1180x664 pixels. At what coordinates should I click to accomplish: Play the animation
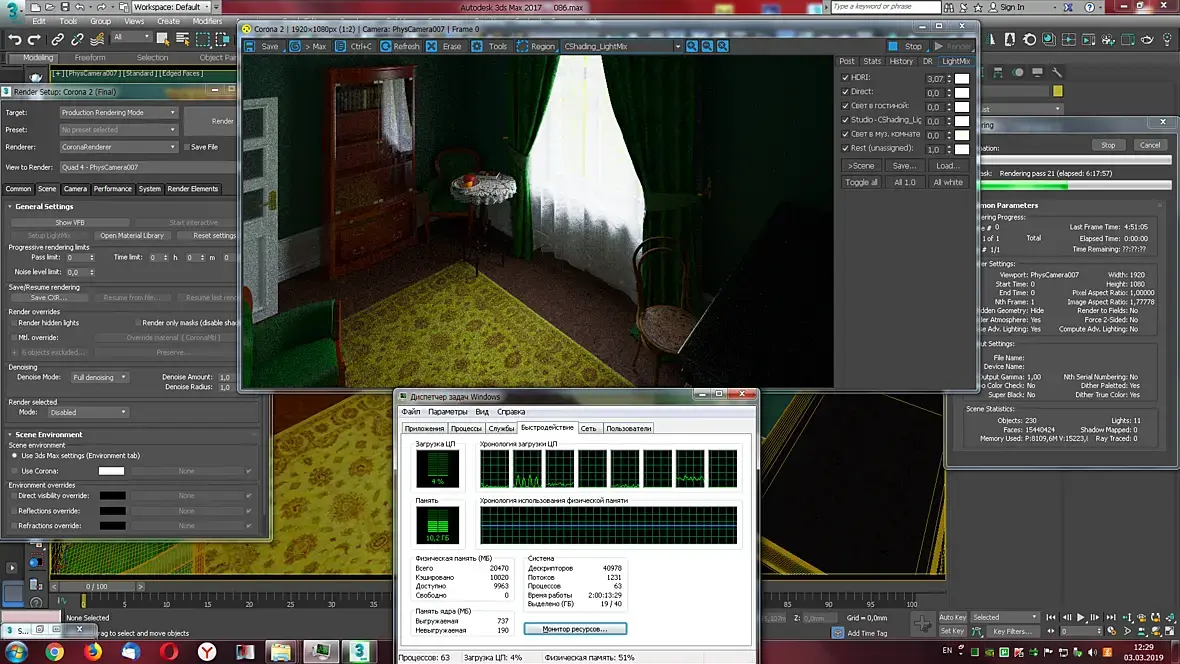1081,617
